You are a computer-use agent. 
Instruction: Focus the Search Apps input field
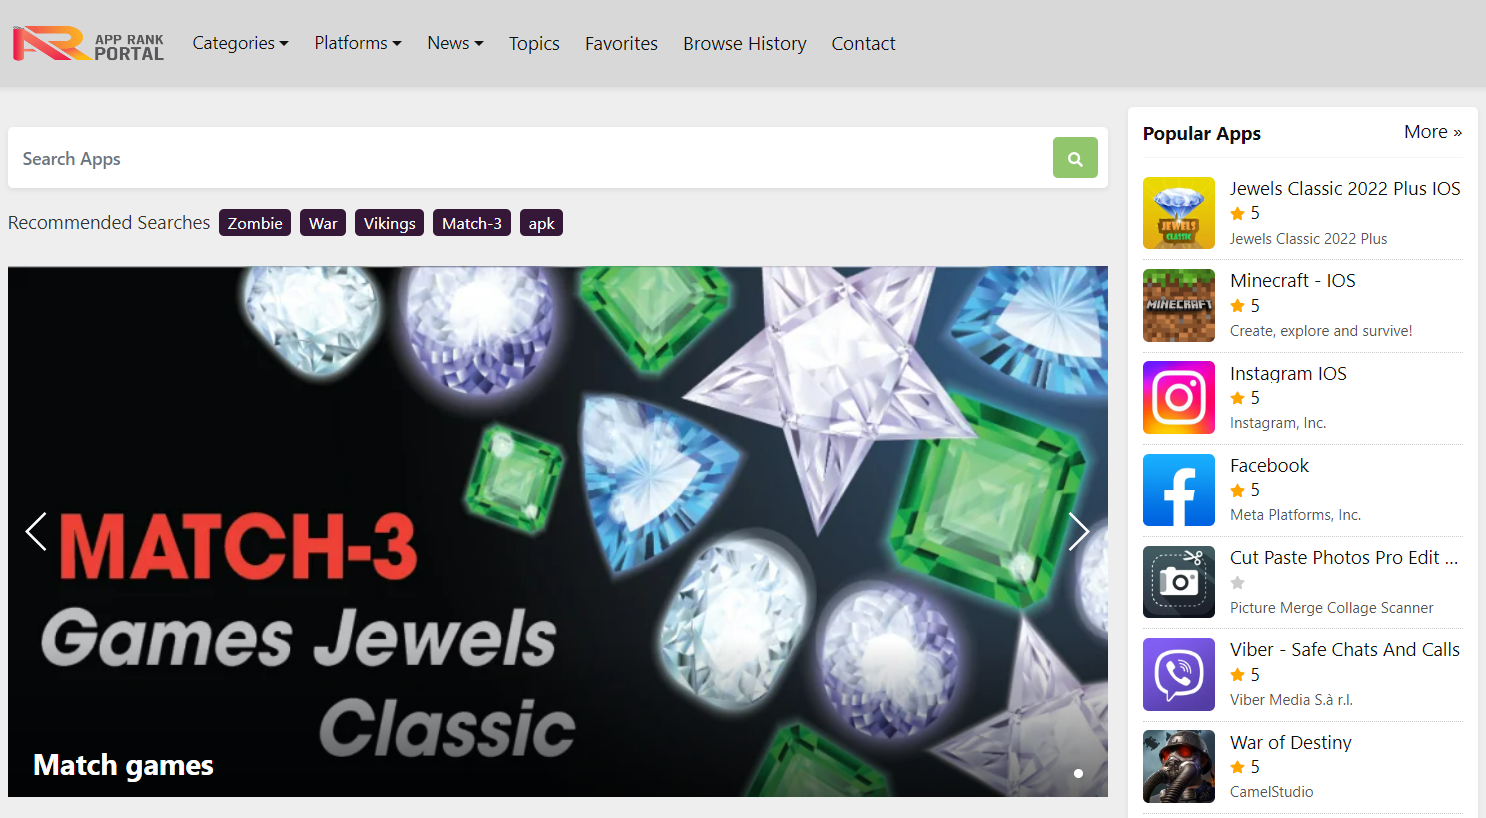click(x=530, y=158)
